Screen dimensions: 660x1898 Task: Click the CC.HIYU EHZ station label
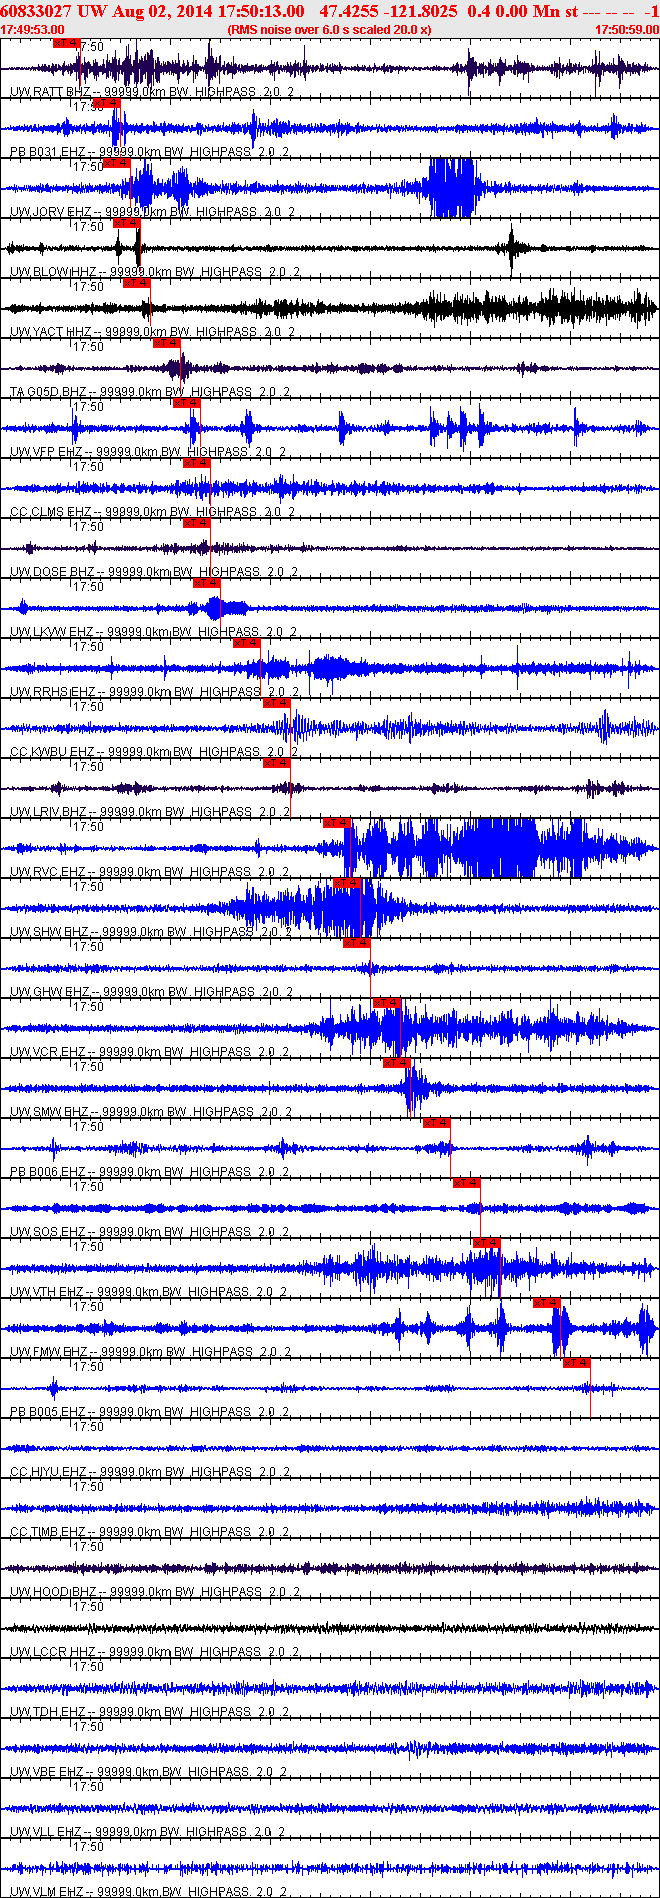tap(48, 1472)
